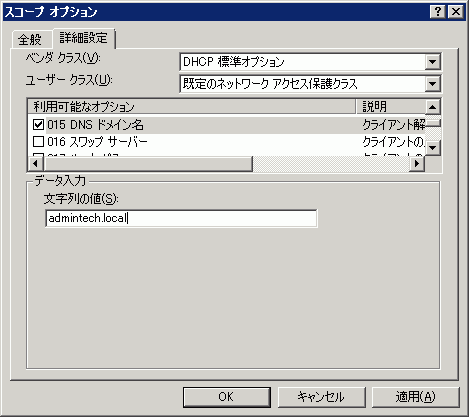This screenshot has height=417, width=469.
Task: Close the スコープ オプション dialog
Action: point(456,12)
